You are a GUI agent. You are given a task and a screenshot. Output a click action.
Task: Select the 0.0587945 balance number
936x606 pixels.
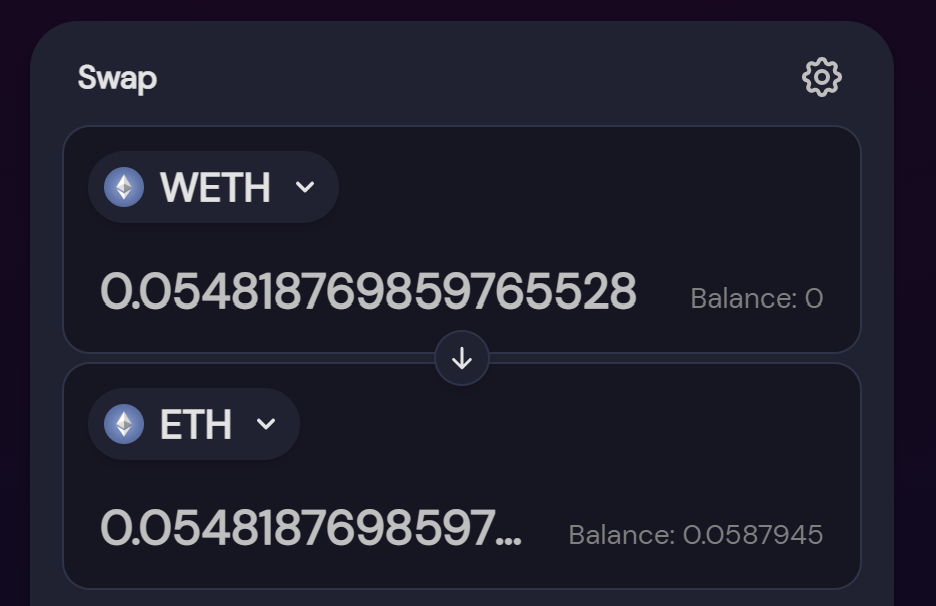tap(753, 535)
